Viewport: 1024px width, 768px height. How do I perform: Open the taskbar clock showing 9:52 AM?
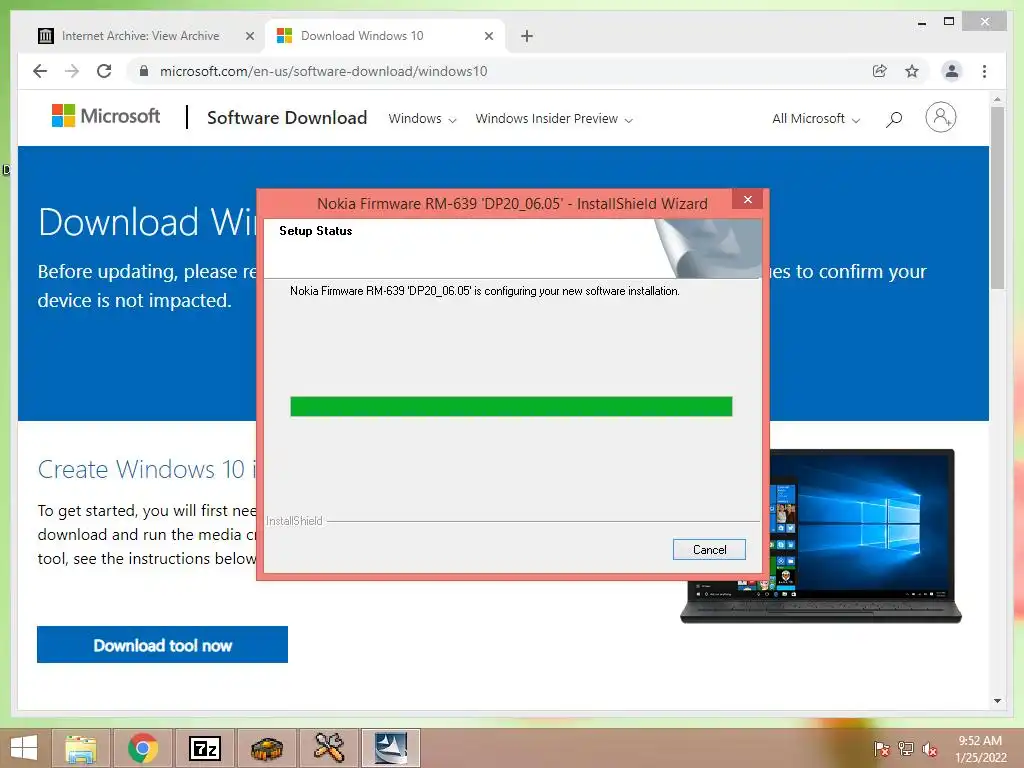coord(980,749)
